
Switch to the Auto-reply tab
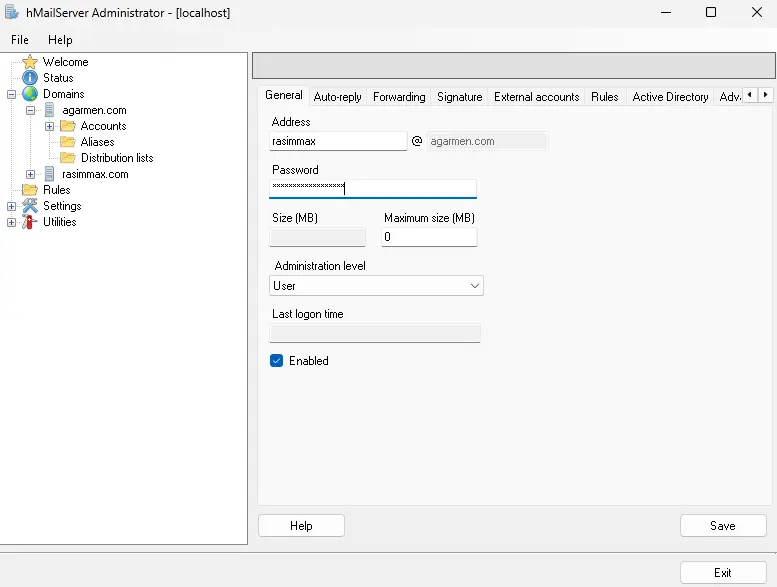pos(337,97)
